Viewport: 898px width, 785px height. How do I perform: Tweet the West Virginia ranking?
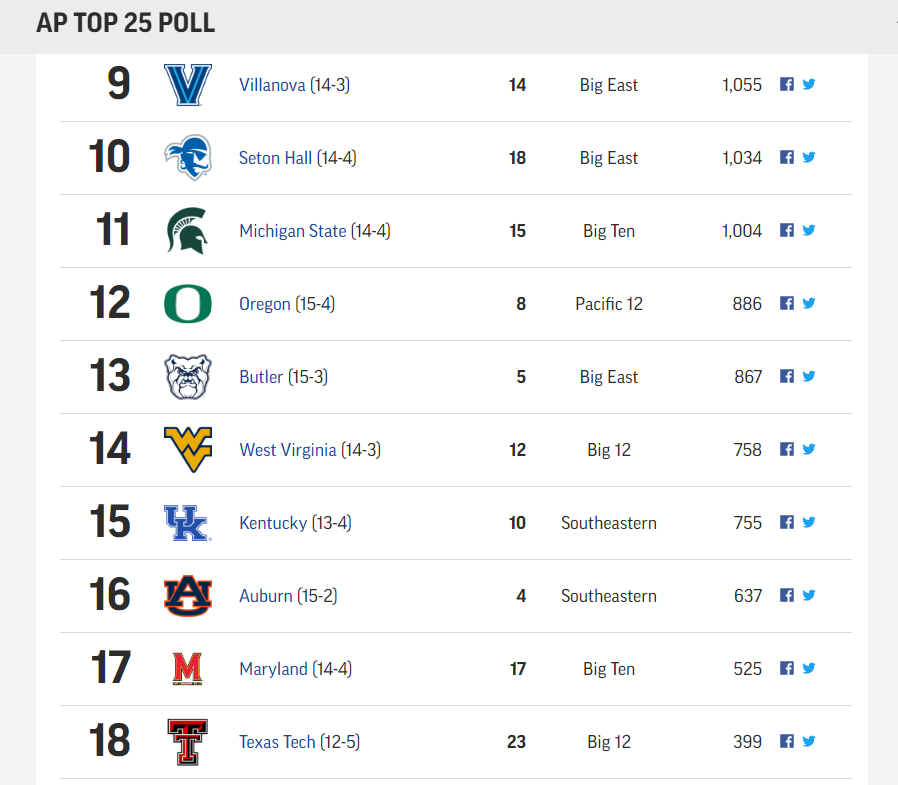point(809,449)
